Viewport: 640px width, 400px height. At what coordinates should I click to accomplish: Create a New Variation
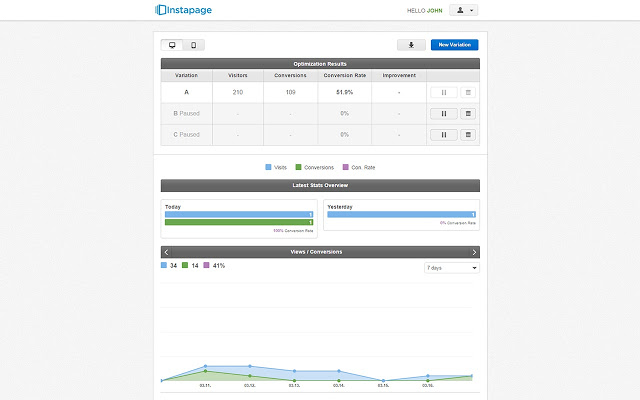pos(454,45)
